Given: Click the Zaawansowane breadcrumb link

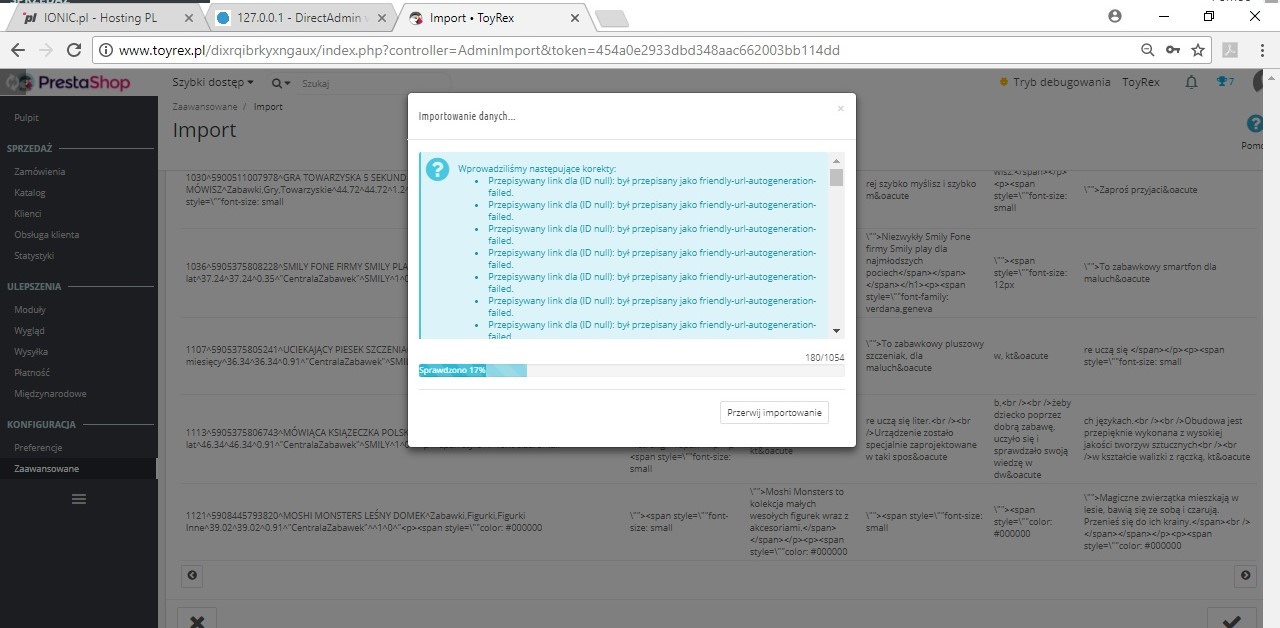Looking at the screenshot, I should point(205,107).
